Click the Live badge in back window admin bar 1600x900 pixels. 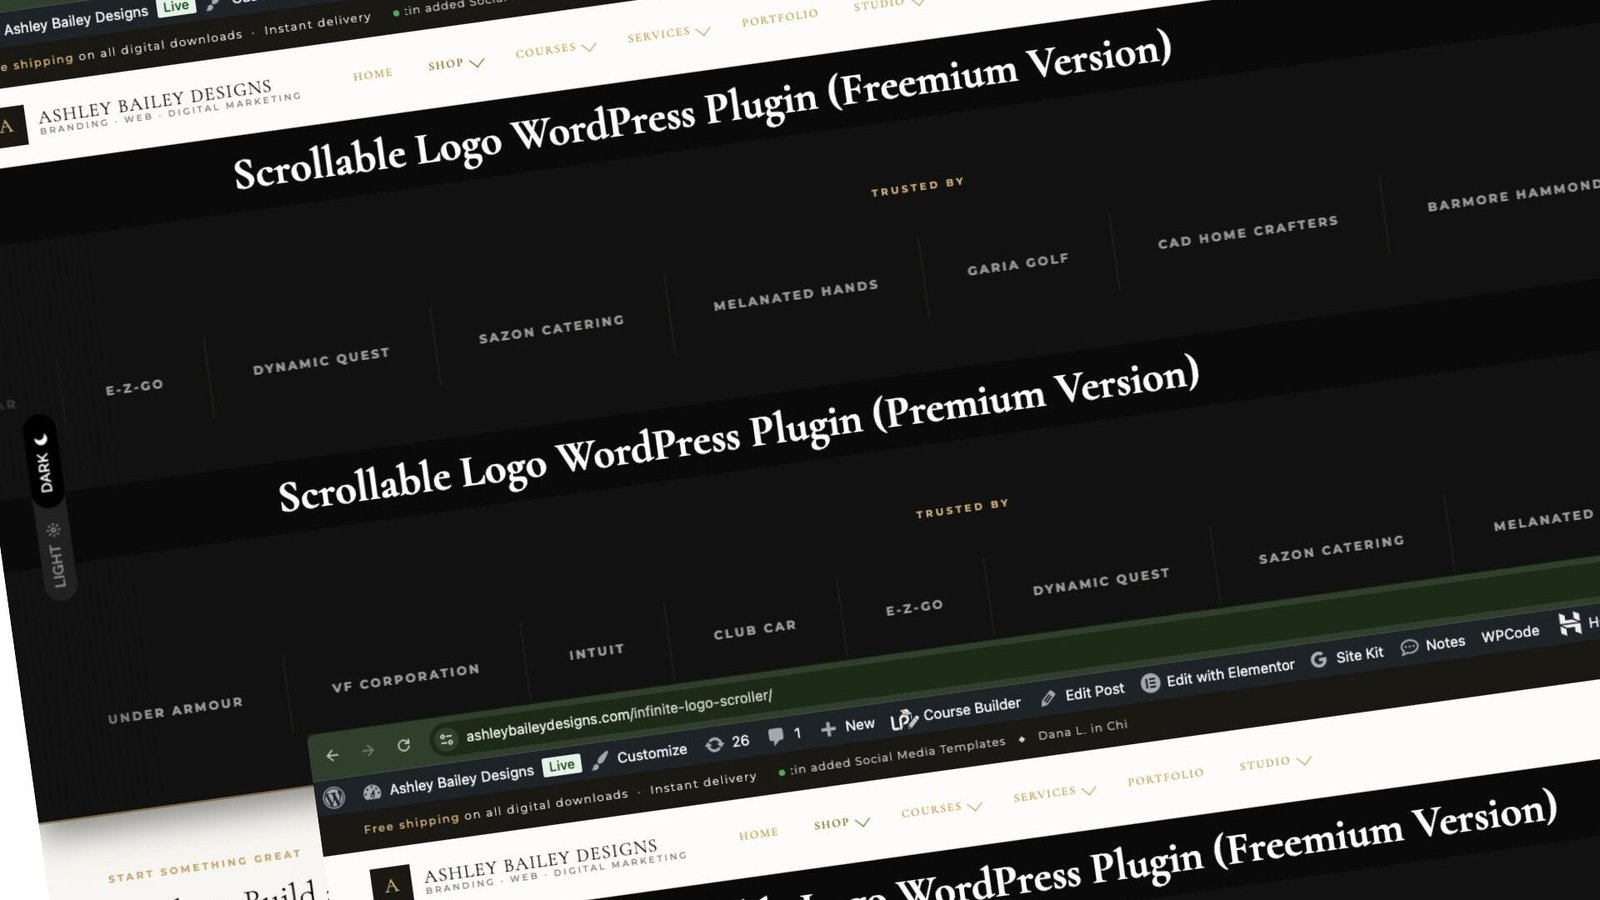176,6
